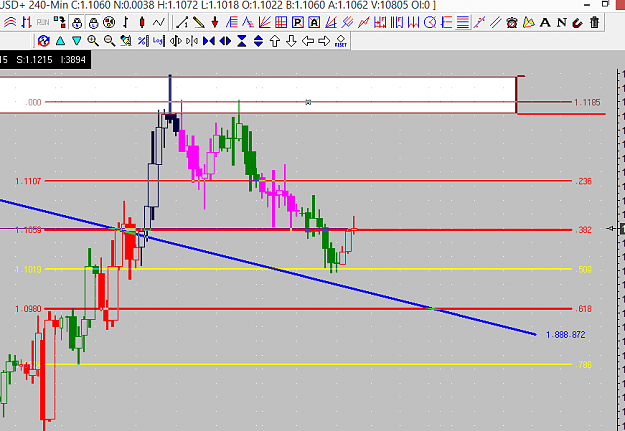Select the bar chart style icon

pos(126,22)
